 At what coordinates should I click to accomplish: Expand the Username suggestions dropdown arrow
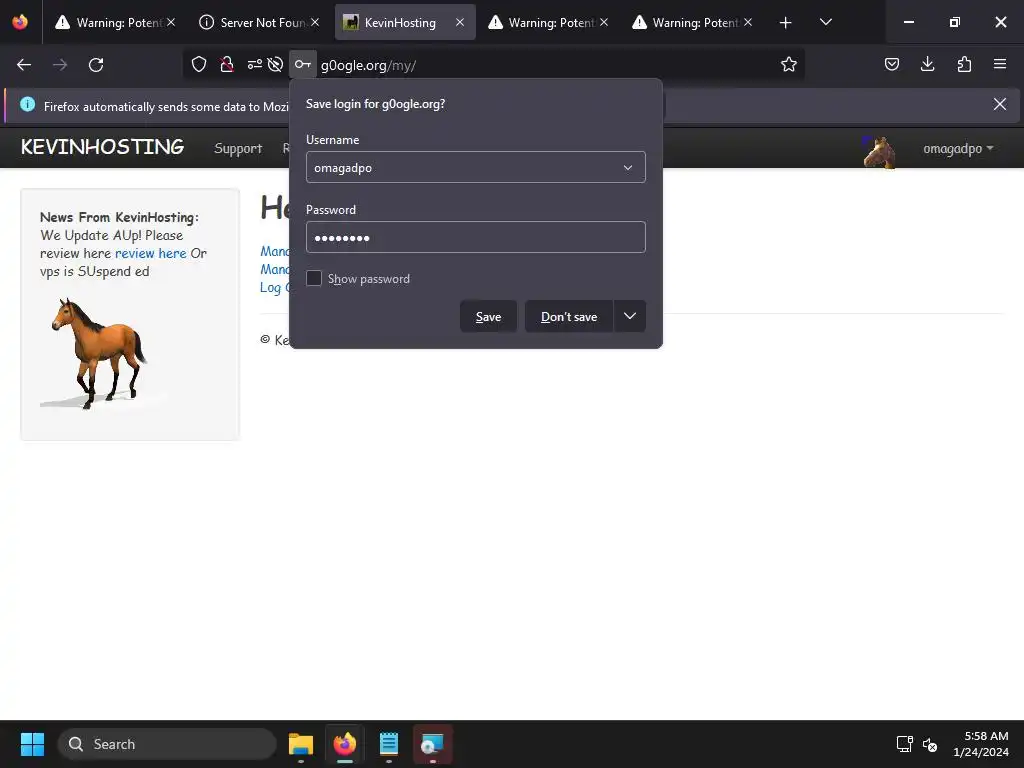click(x=628, y=168)
